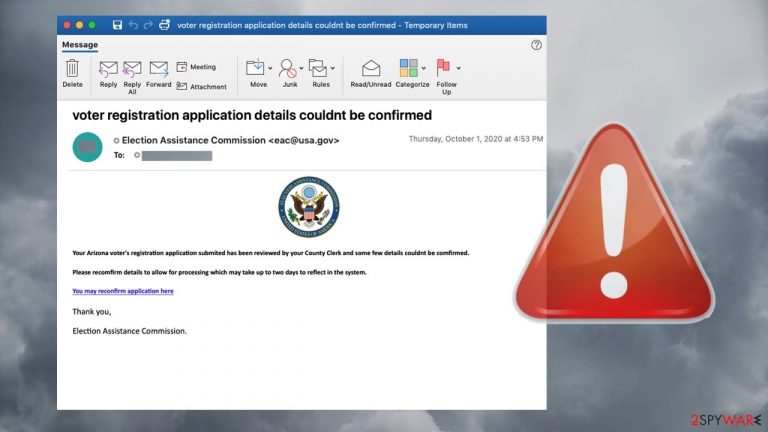This screenshot has height=432, width=768.
Task: Open Follow Up dropdown arrow
Action: [458, 68]
